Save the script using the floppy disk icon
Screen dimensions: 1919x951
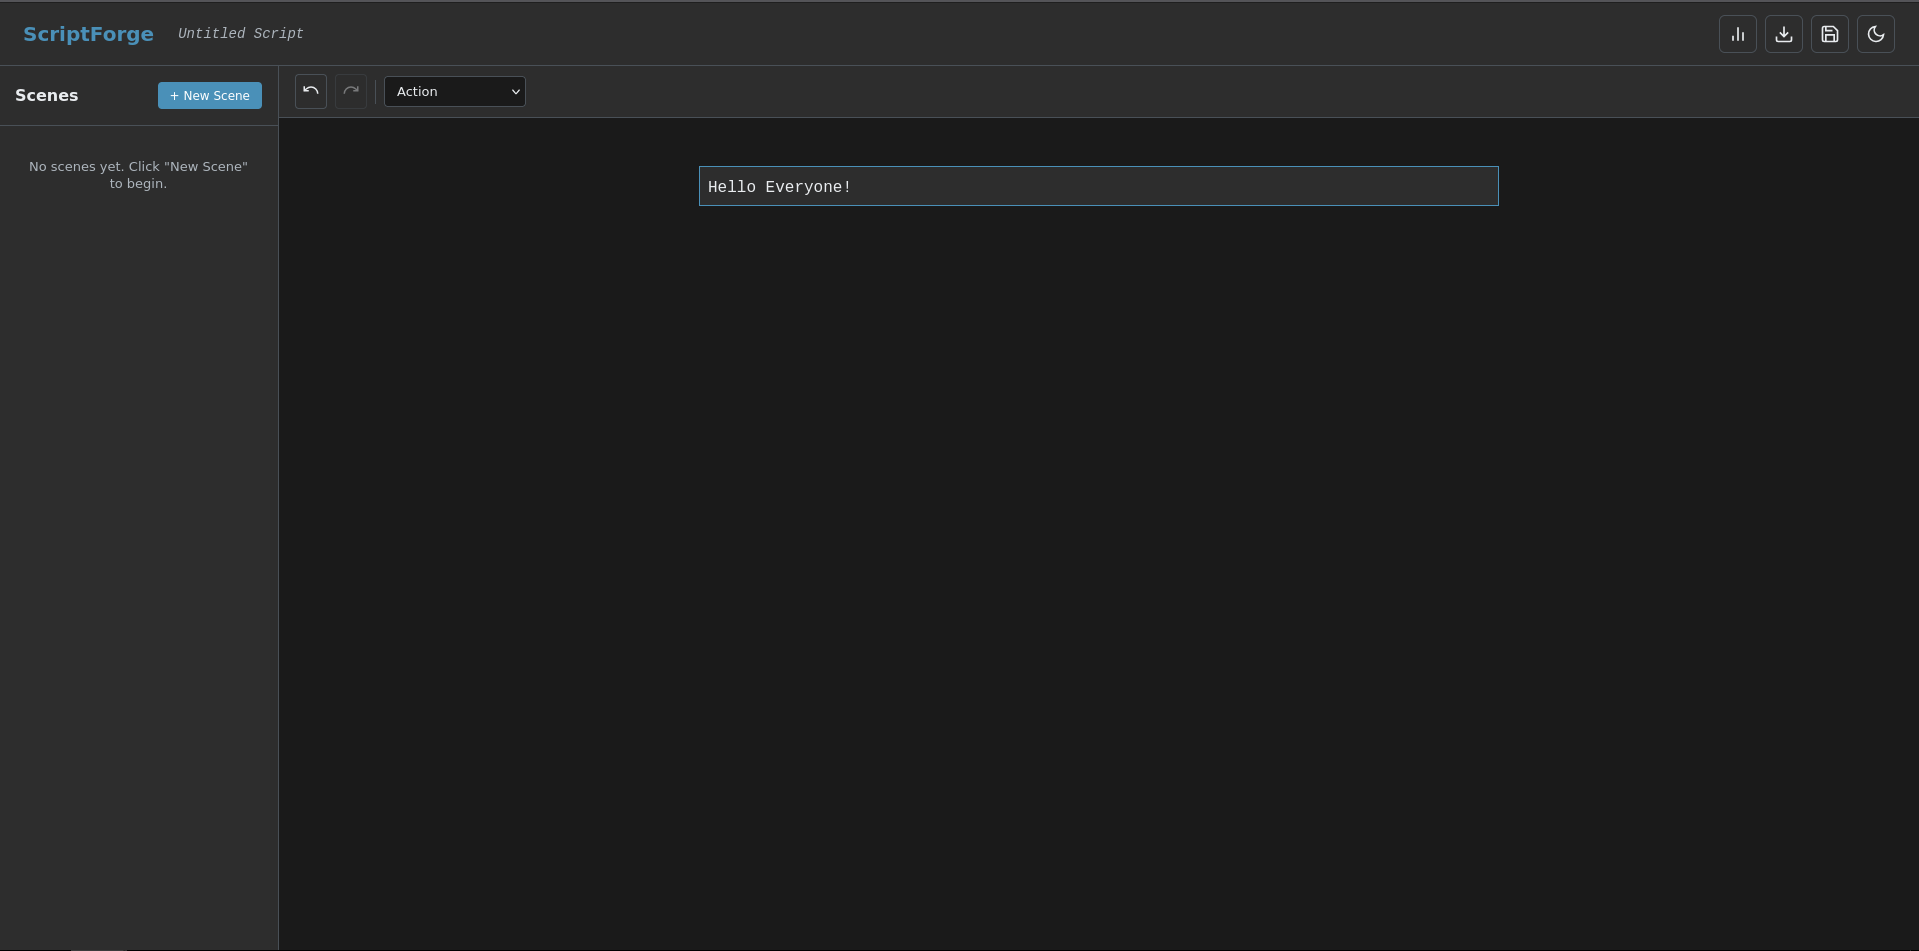[x=1829, y=34]
